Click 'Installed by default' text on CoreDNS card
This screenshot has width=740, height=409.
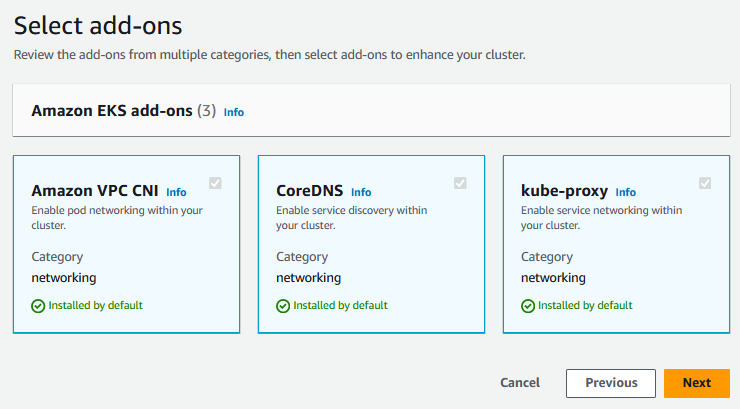(340, 305)
